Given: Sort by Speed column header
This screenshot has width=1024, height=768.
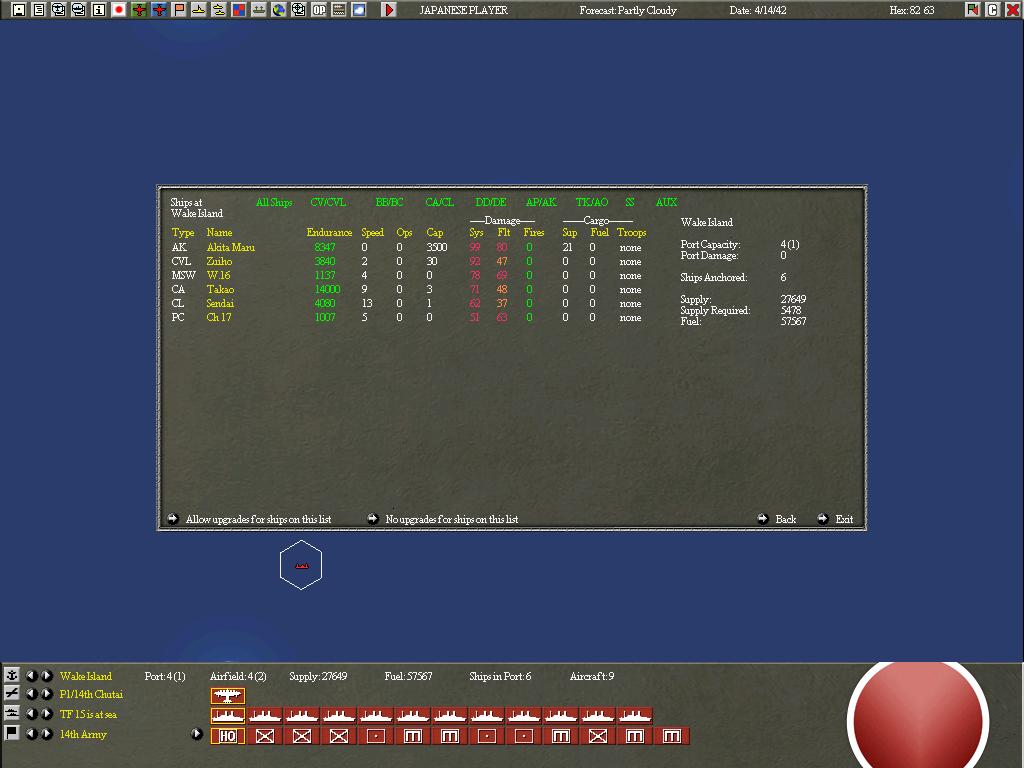Looking at the screenshot, I should [373, 232].
